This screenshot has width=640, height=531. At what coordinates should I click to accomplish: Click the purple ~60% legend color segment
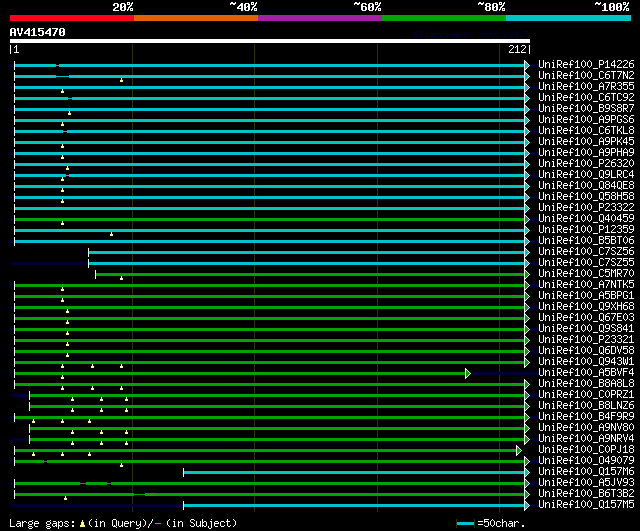coord(320,18)
